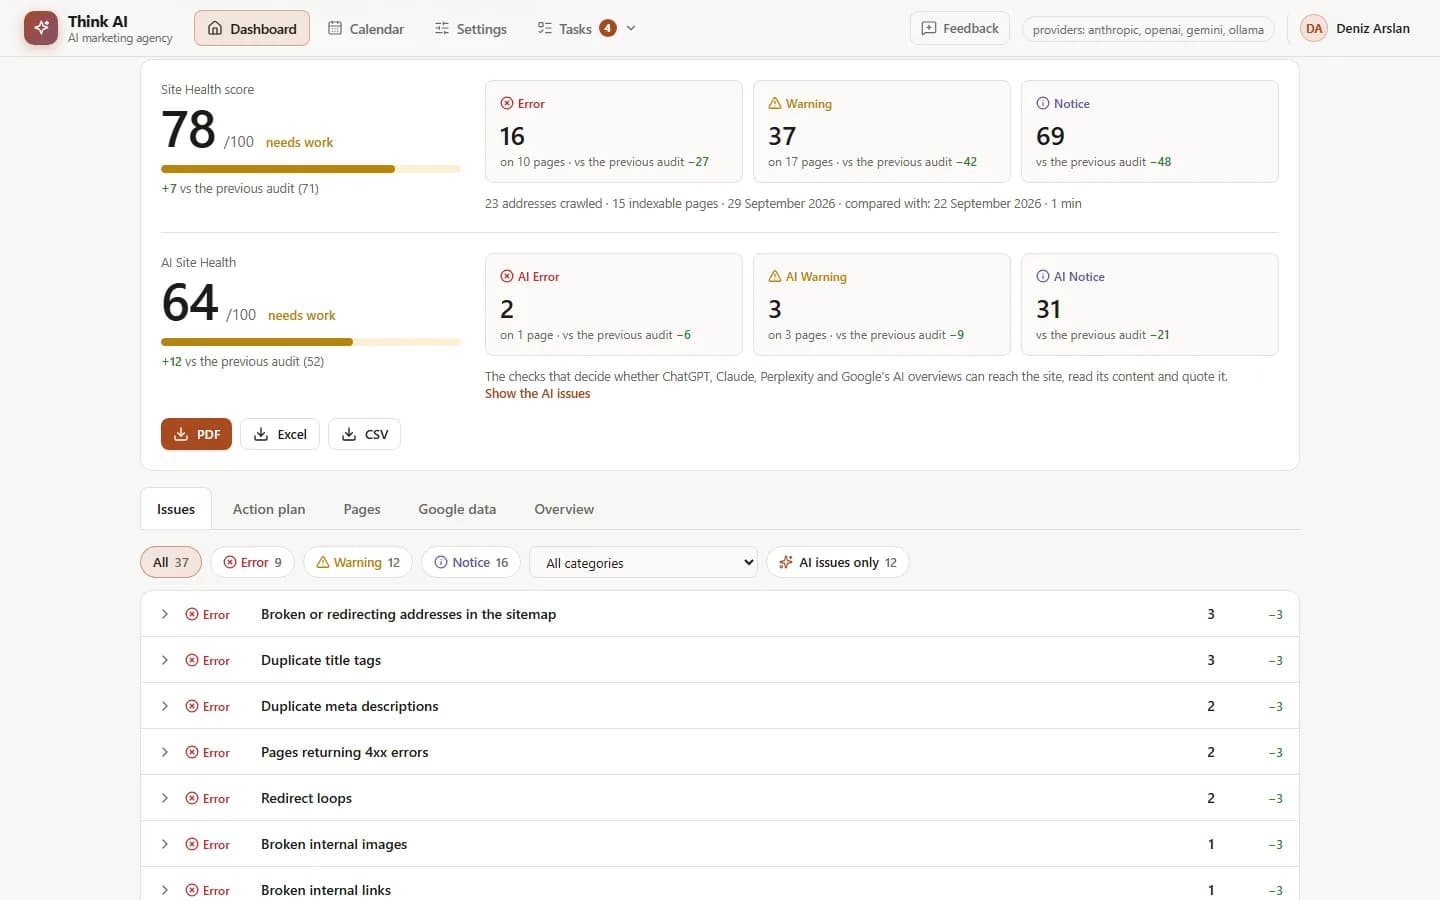Image resolution: width=1440 pixels, height=900 pixels.
Task: Filter issues by Notice 16
Action: (x=471, y=562)
